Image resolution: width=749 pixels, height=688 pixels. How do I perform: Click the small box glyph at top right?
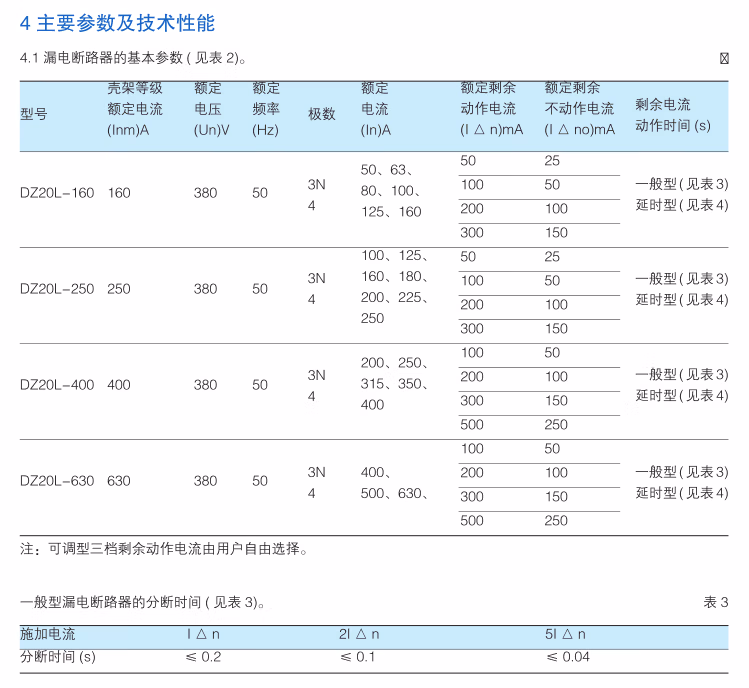pyautogui.click(x=724, y=58)
